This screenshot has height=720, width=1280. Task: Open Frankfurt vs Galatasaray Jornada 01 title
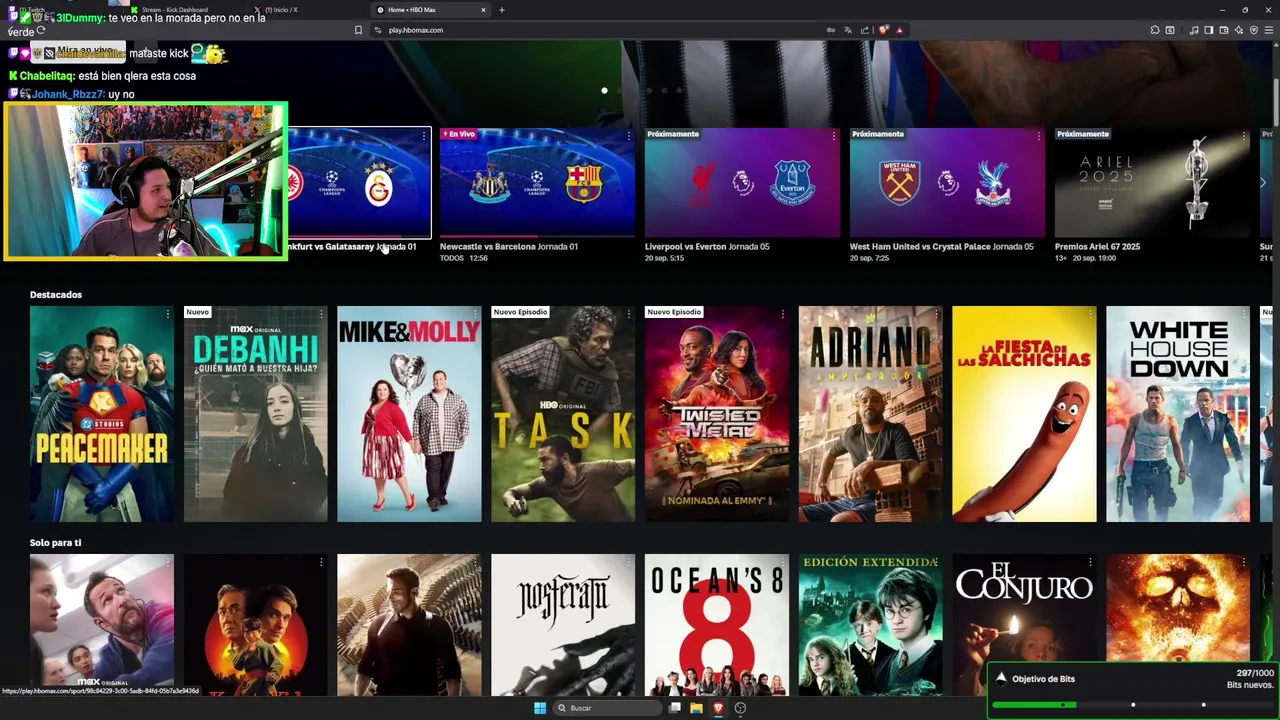(x=352, y=246)
